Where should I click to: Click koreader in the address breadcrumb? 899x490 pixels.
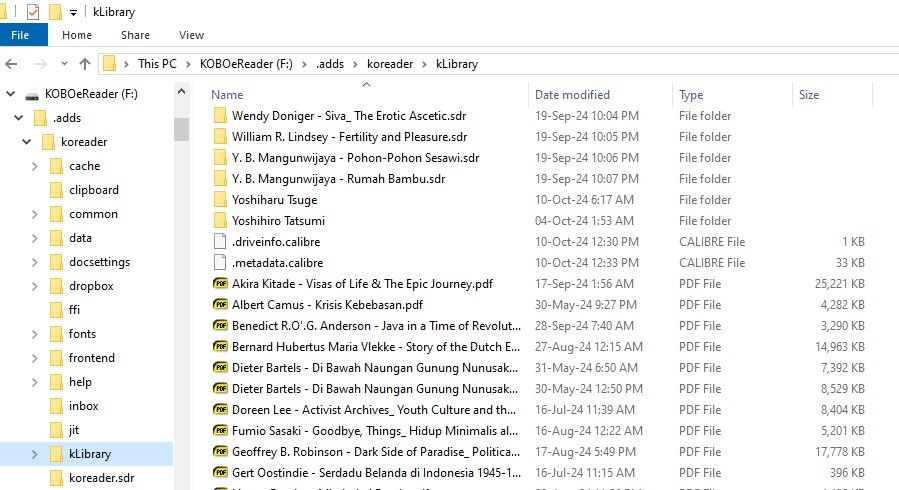(x=390, y=64)
